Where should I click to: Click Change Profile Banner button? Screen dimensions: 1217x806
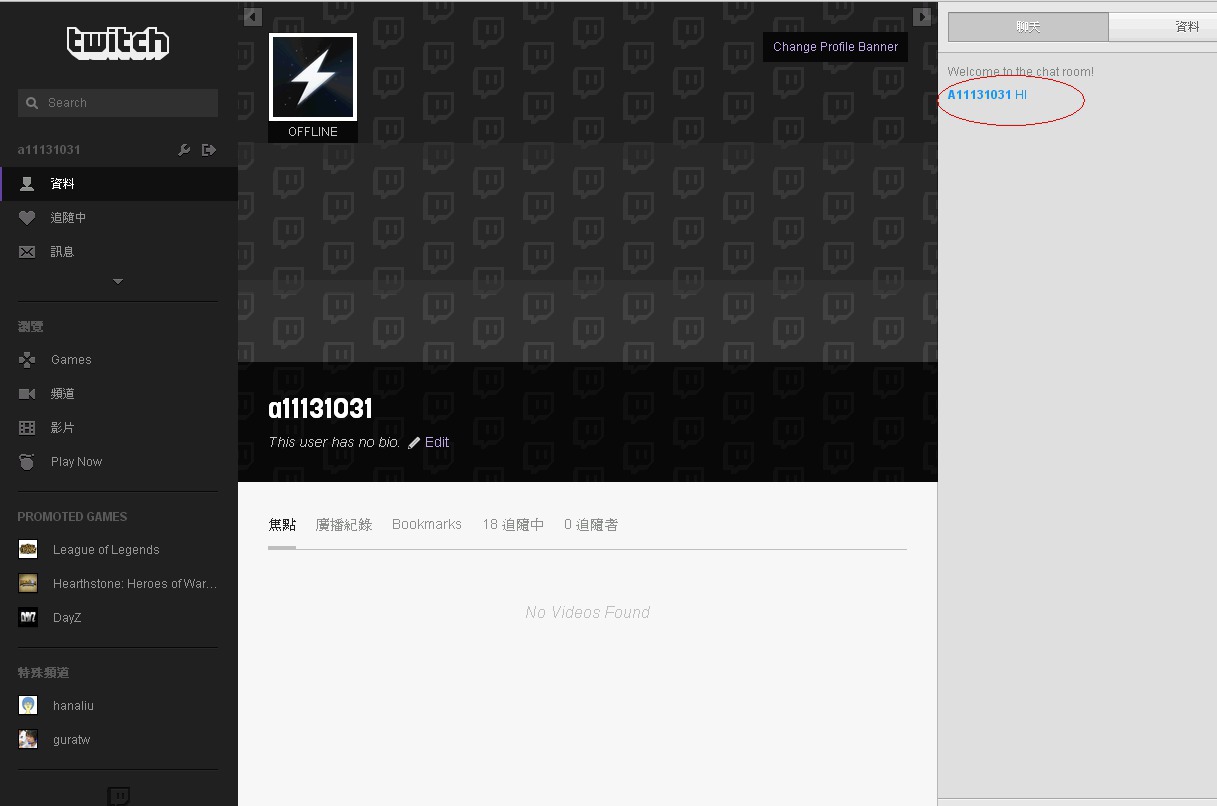tap(835, 47)
